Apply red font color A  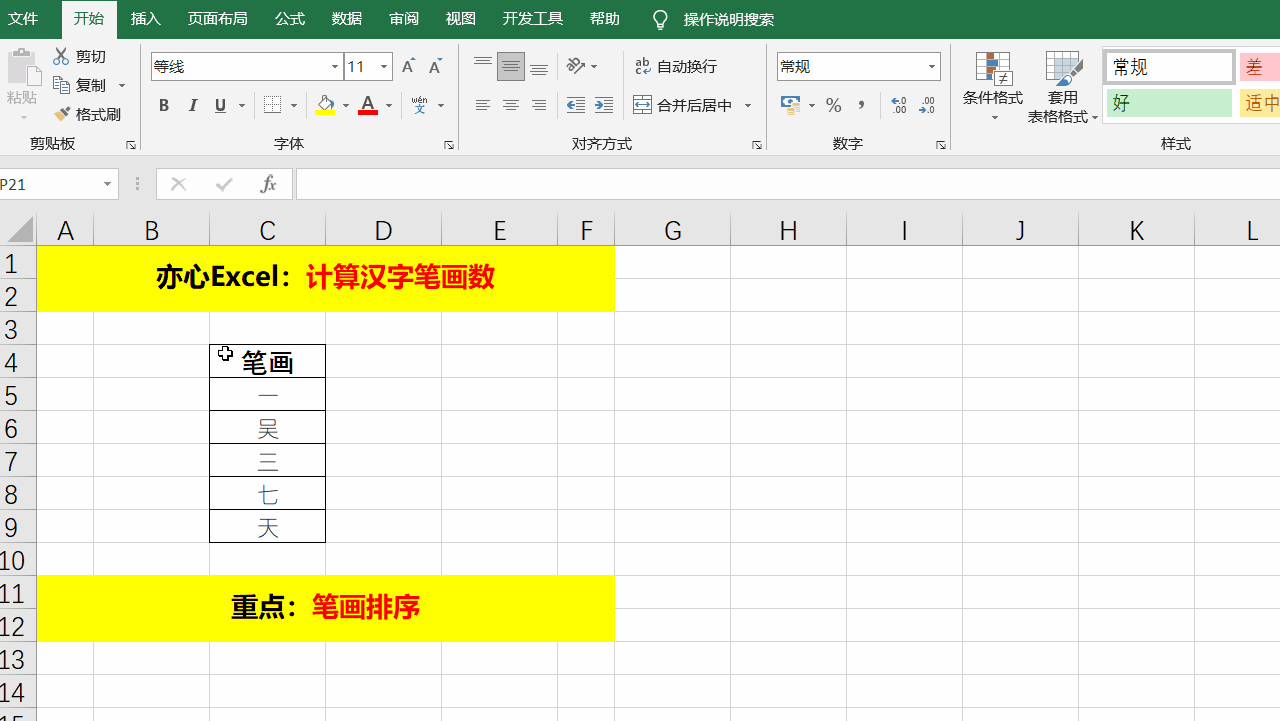[x=368, y=106]
